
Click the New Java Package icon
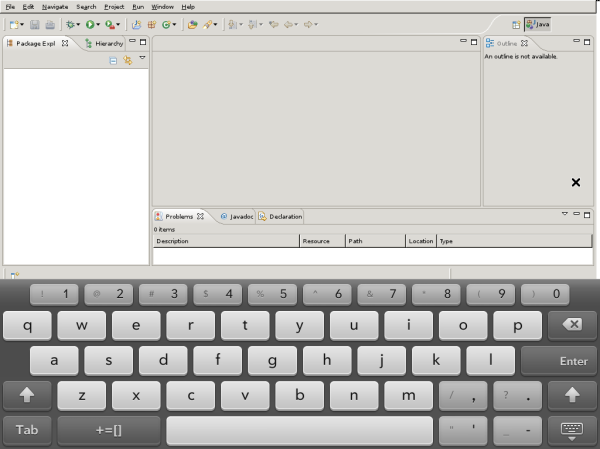(152, 25)
